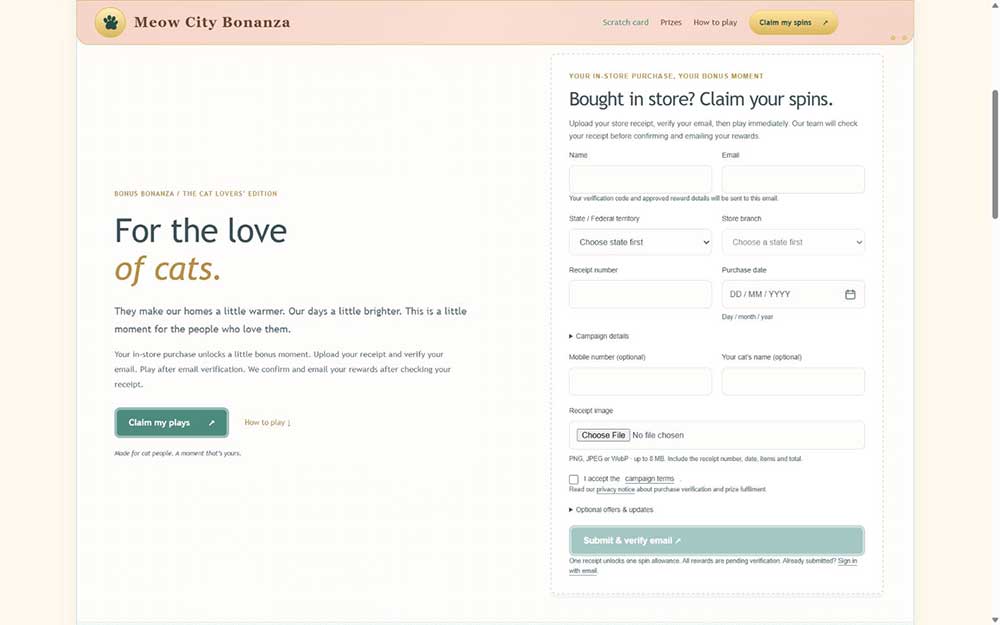Click the Claim my plays button
Screen dimensions: 1000x625
tap(172, 422)
